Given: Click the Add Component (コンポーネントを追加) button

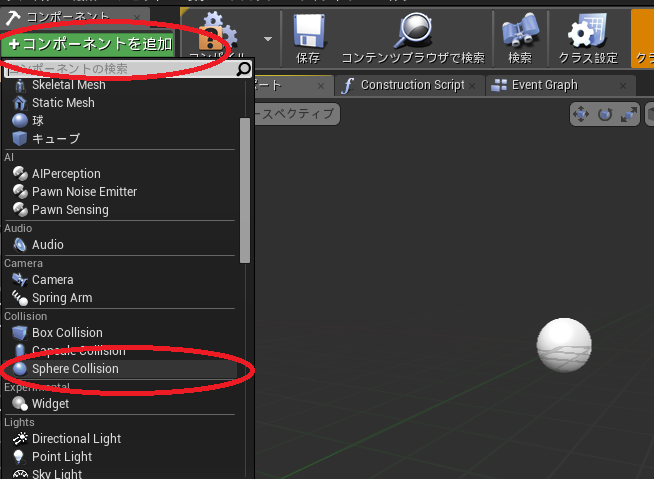Looking at the screenshot, I should pos(88,44).
